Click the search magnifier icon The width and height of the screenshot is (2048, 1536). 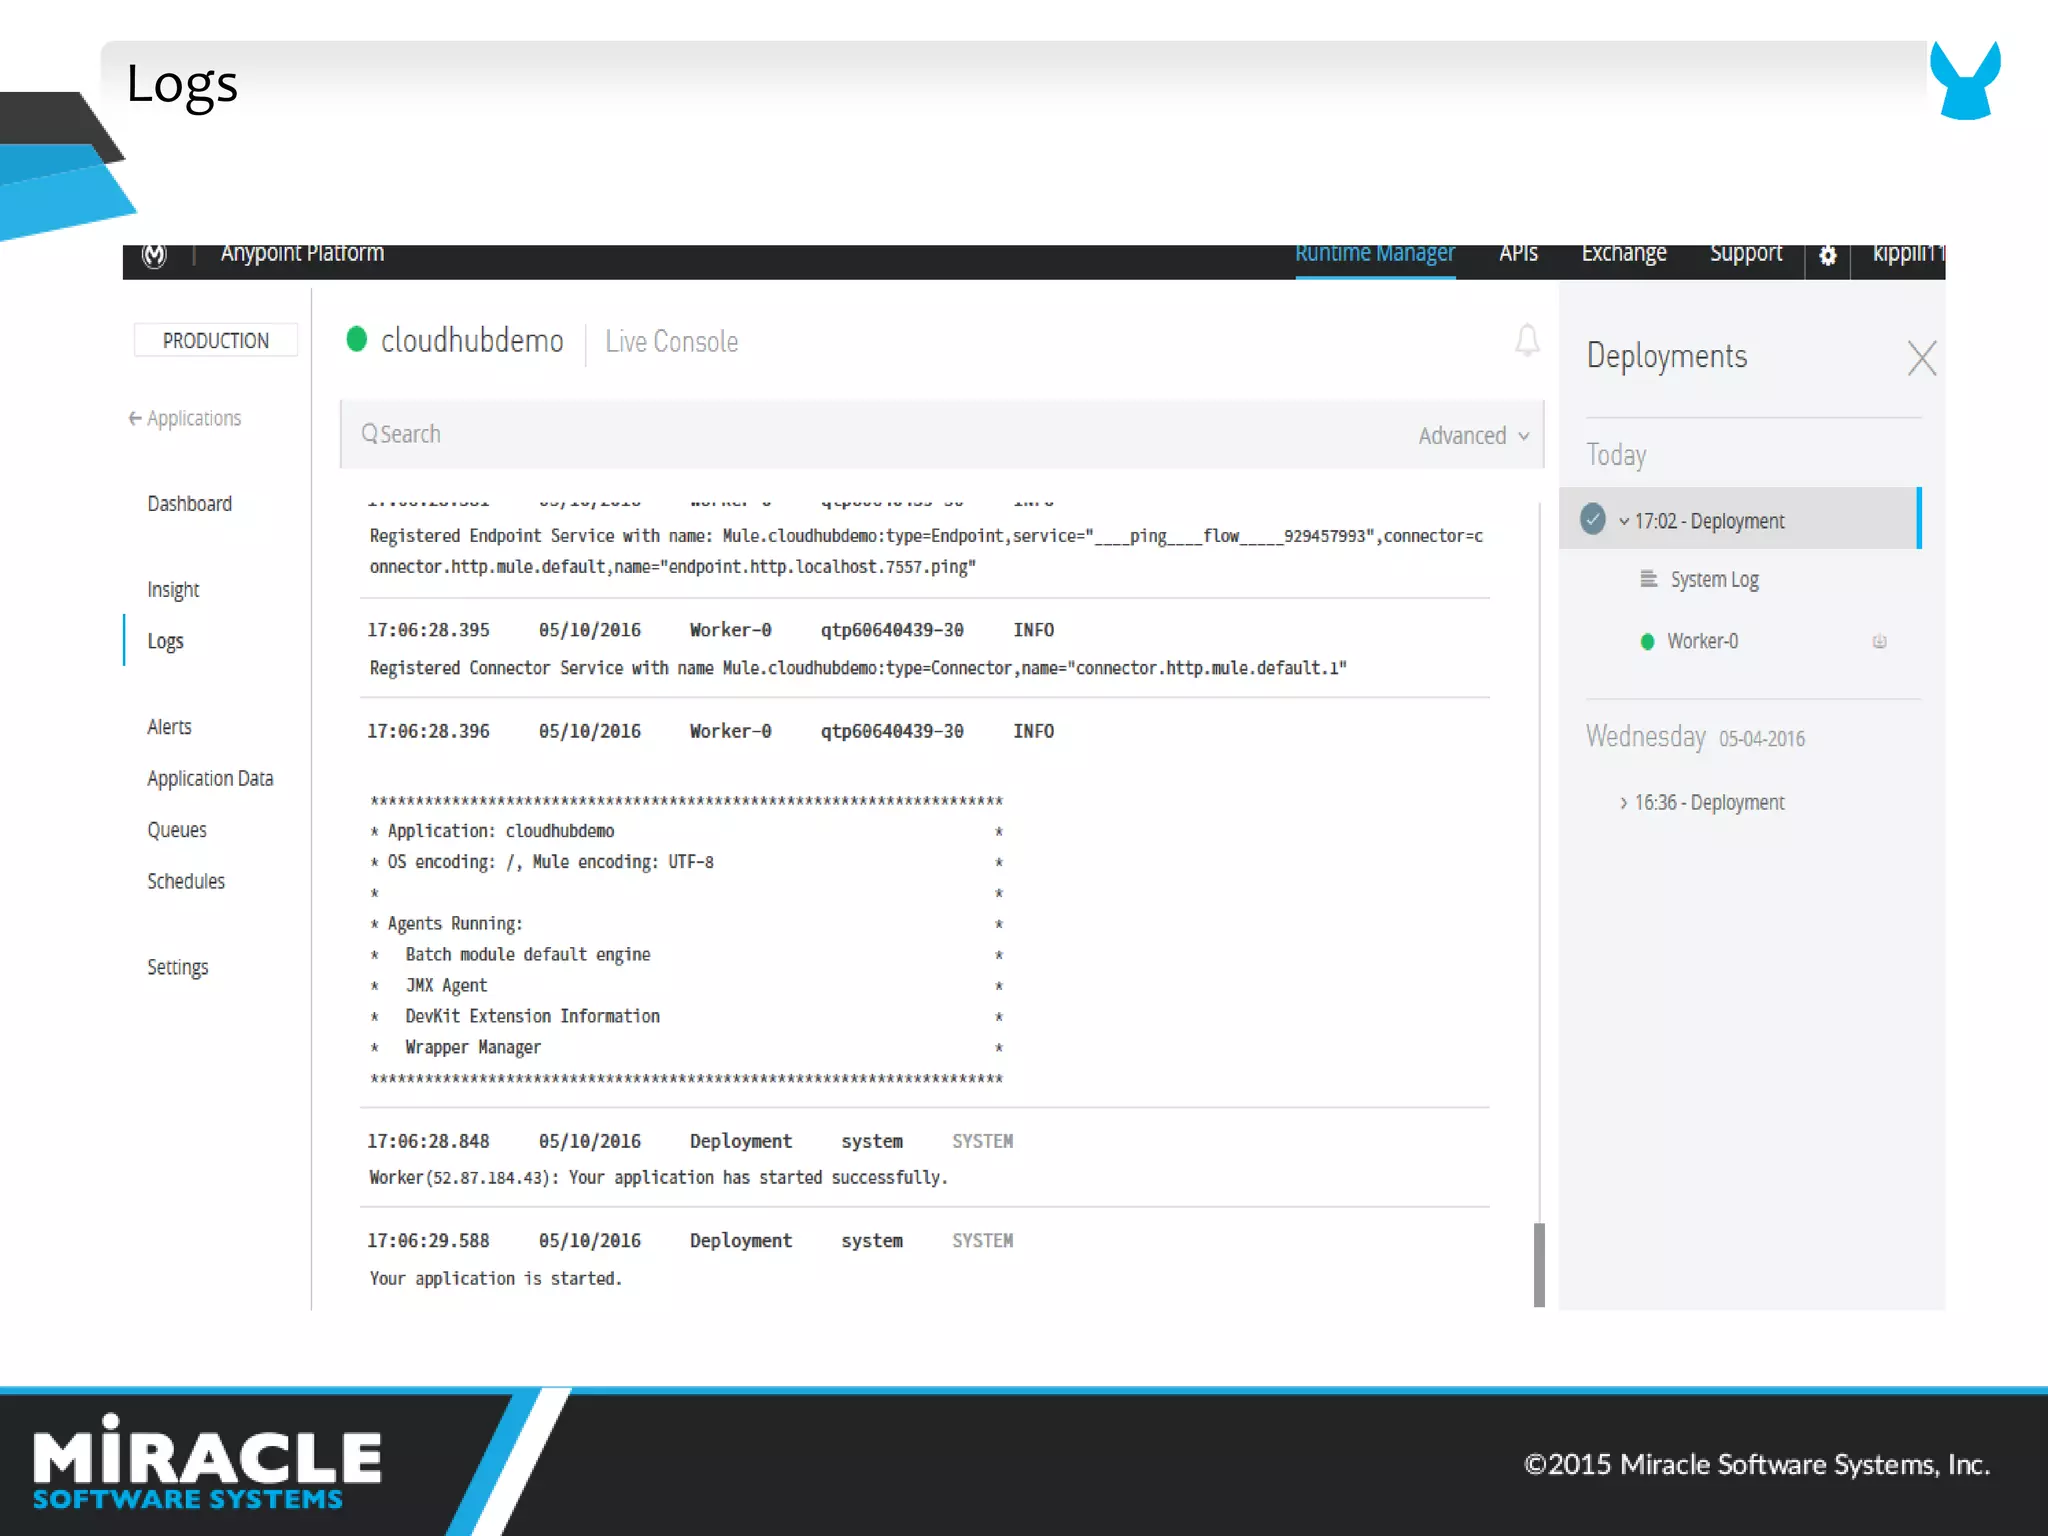click(369, 434)
